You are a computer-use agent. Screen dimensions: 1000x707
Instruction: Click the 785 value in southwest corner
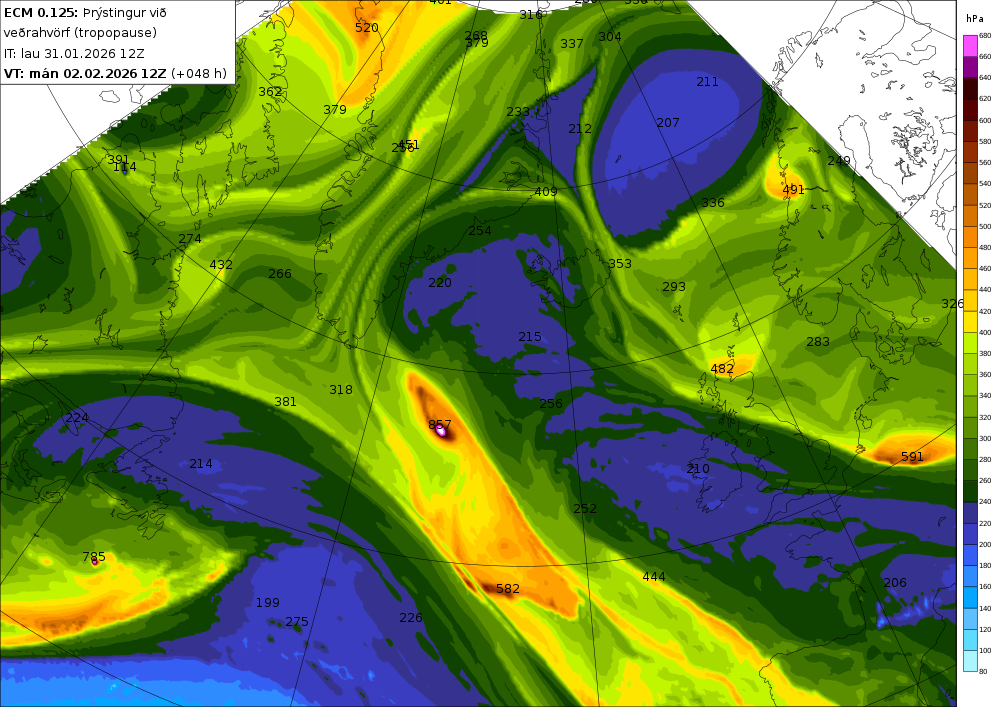tap(94, 557)
